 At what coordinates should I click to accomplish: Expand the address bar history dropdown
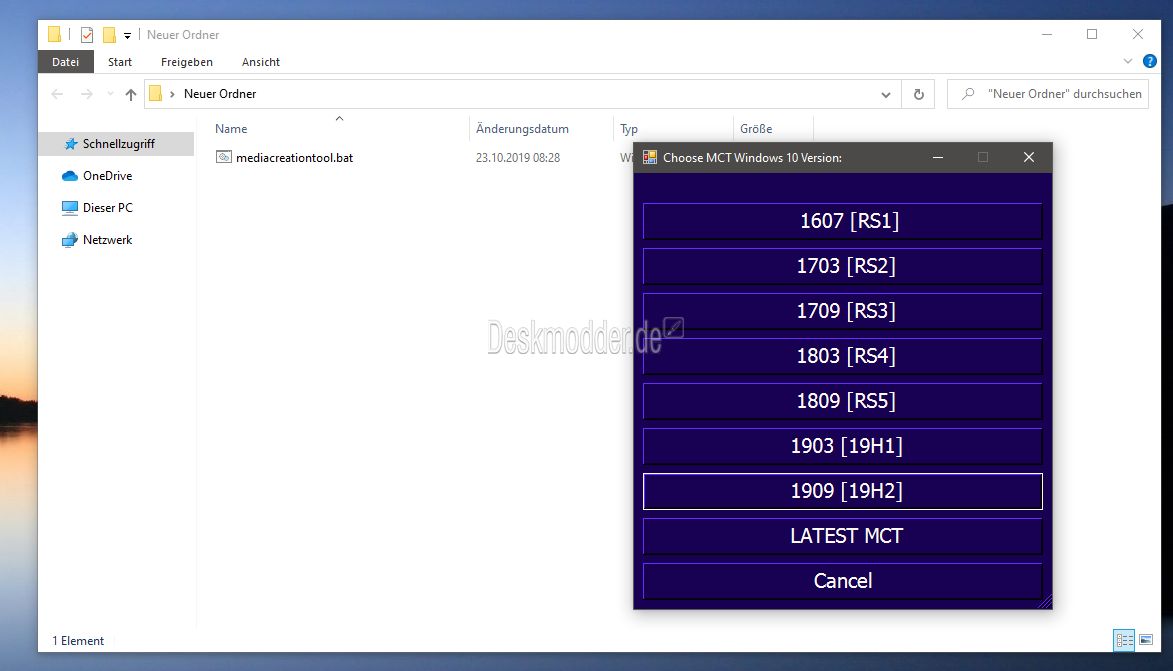pyautogui.click(x=886, y=94)
